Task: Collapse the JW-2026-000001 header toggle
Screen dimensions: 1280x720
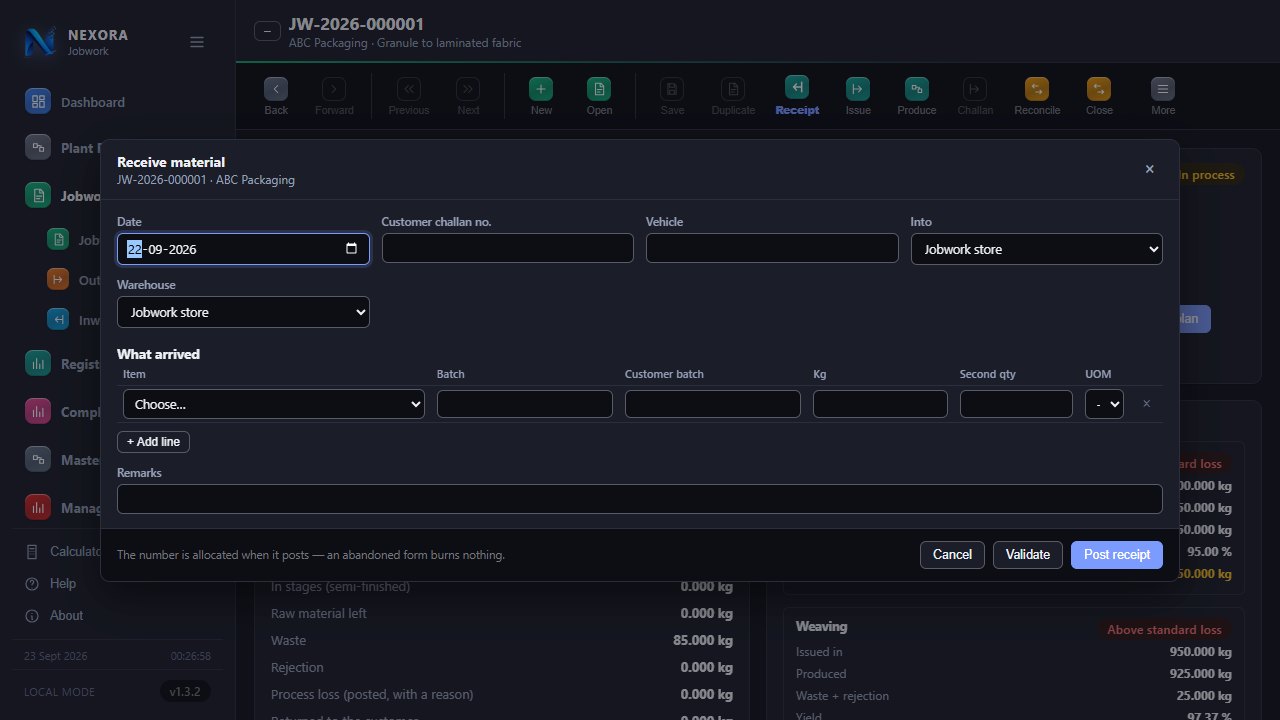Action: pos(267,31)
